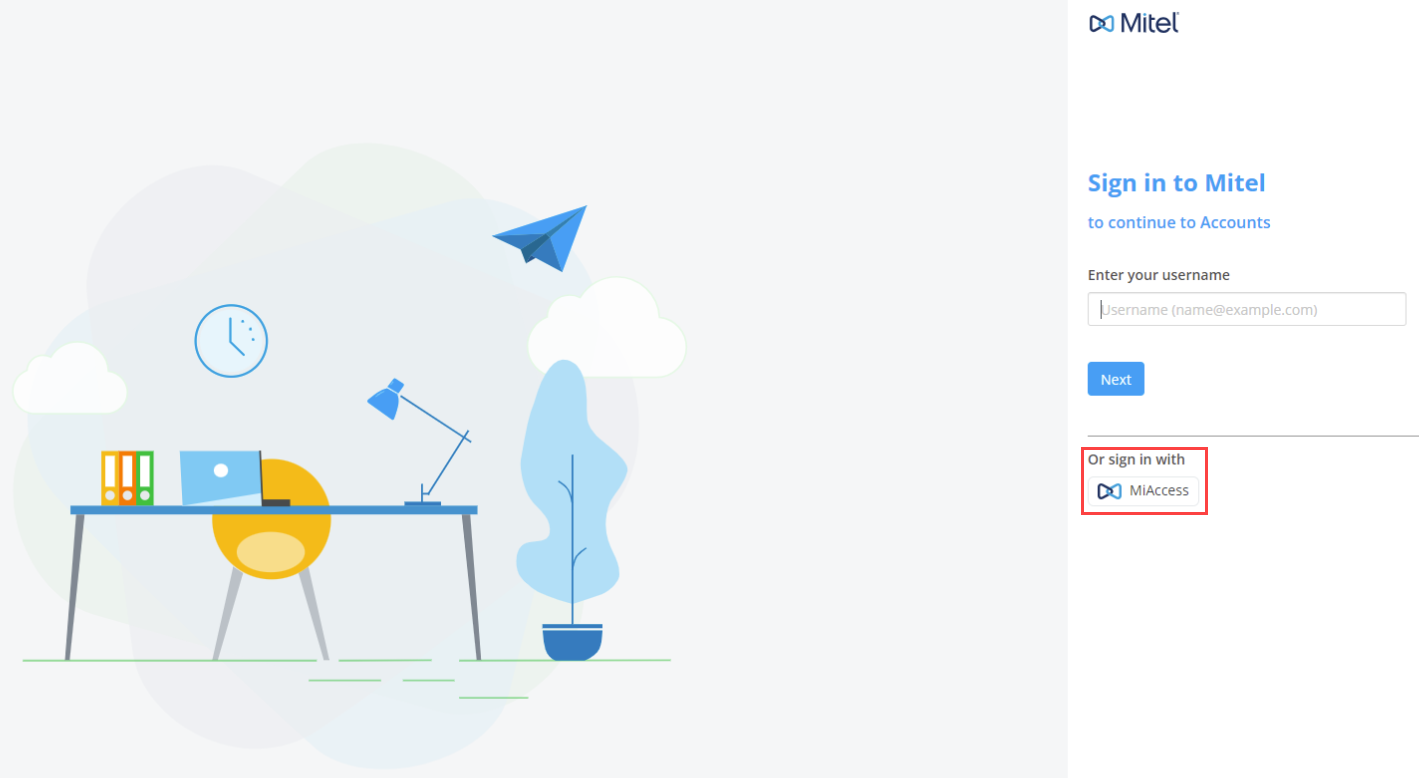Click the Mitel logo at top
1419x778 pixels.
1134,23
